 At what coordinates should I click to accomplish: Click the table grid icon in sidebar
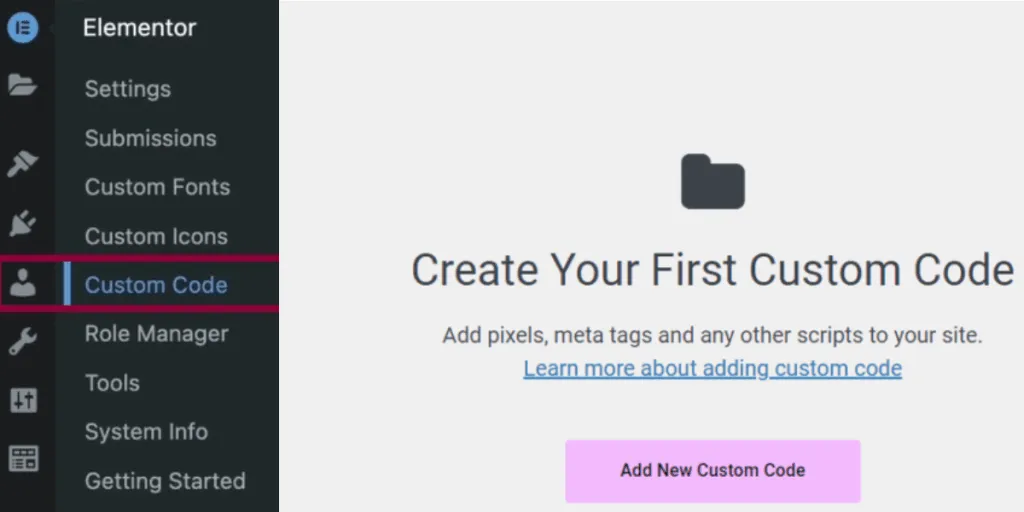click(x=22, y=459)
